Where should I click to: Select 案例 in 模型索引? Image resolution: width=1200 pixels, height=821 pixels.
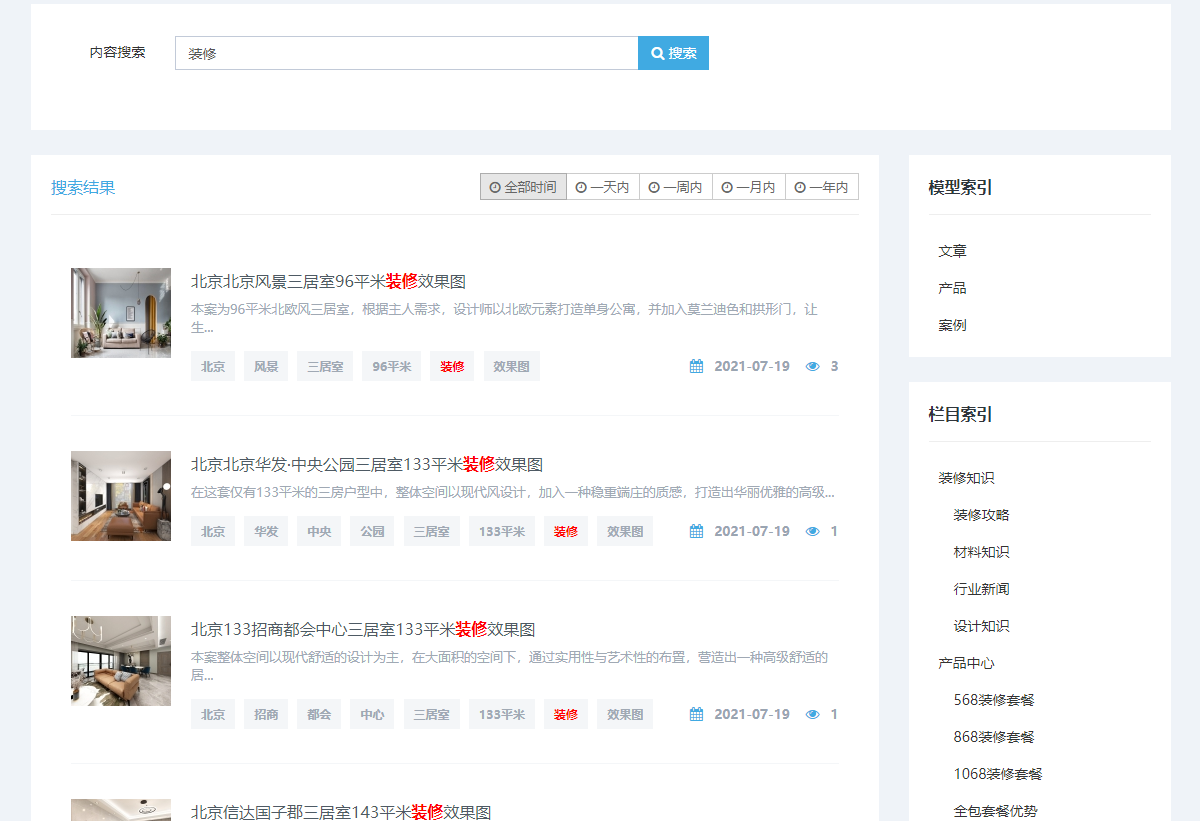tap(952, 325)
